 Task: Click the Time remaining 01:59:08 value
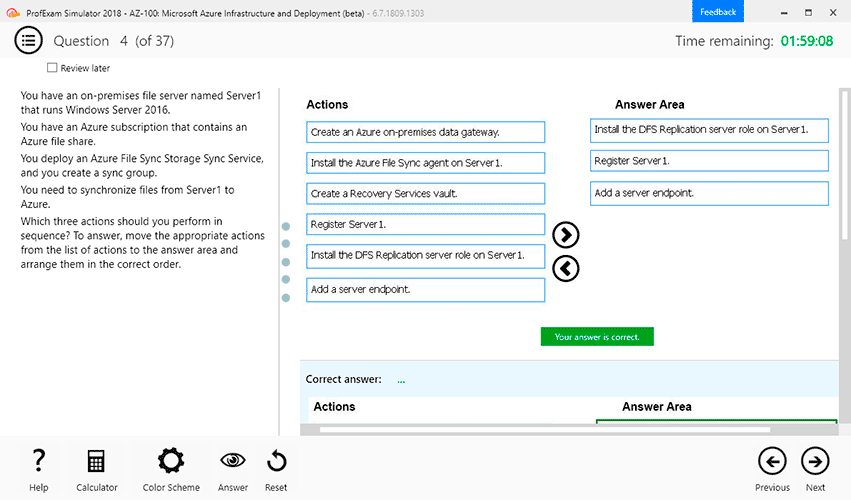(806, 41)
